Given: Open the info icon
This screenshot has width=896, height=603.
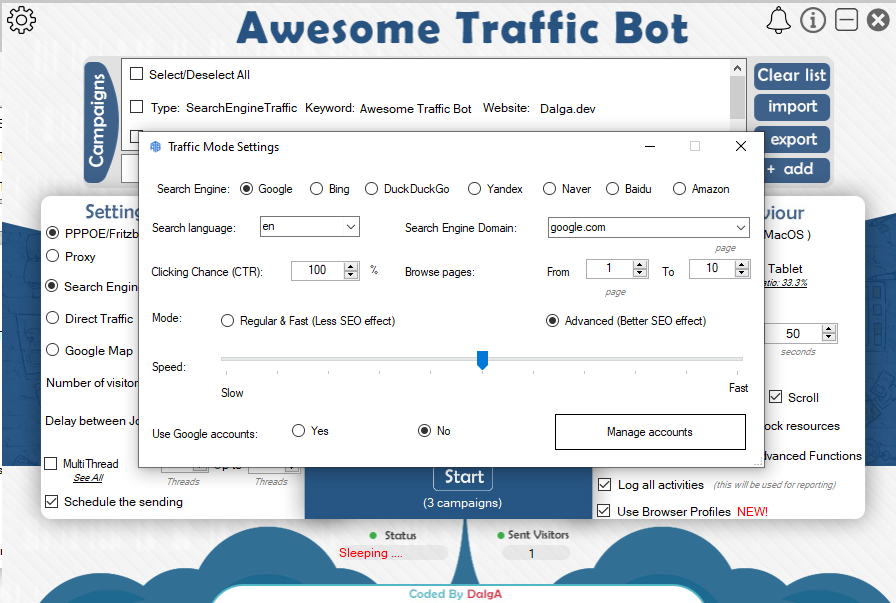Looking at the screenshot, I should click(813, 21).
